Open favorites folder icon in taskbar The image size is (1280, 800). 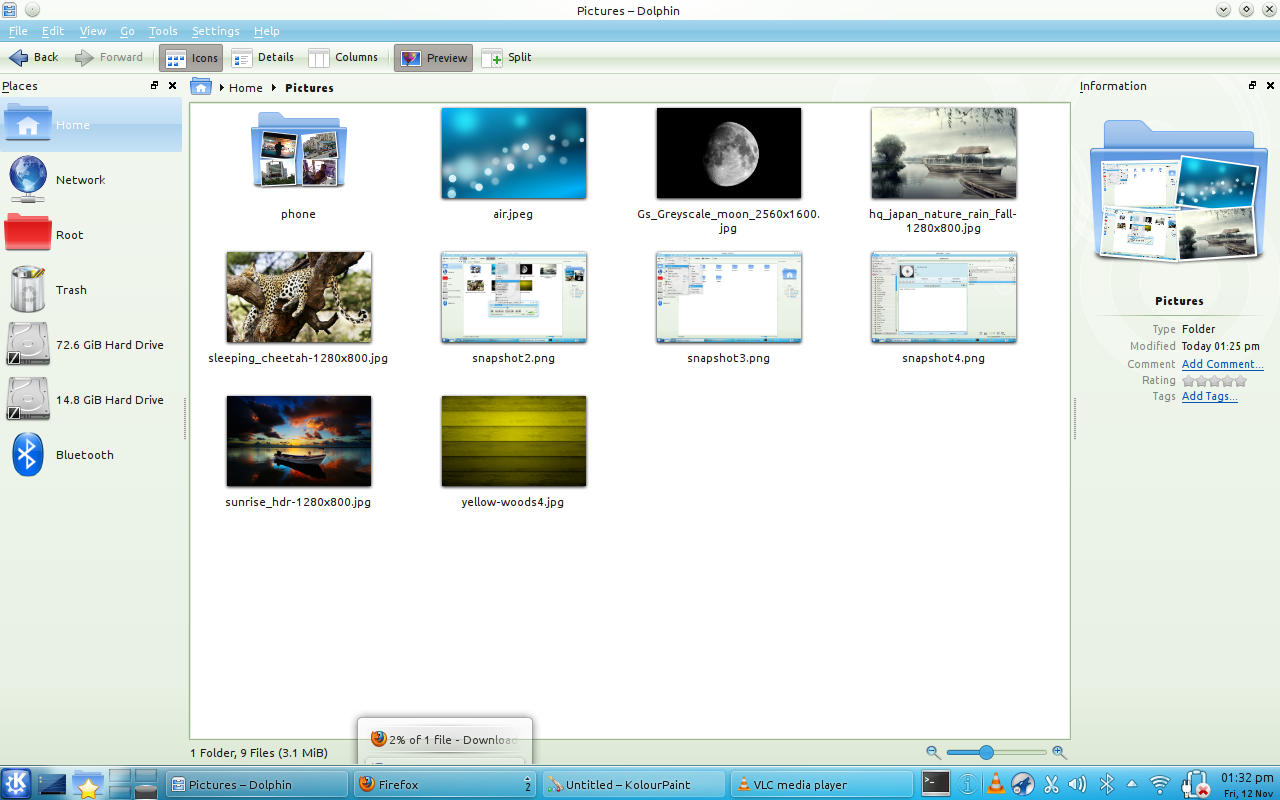88,785
